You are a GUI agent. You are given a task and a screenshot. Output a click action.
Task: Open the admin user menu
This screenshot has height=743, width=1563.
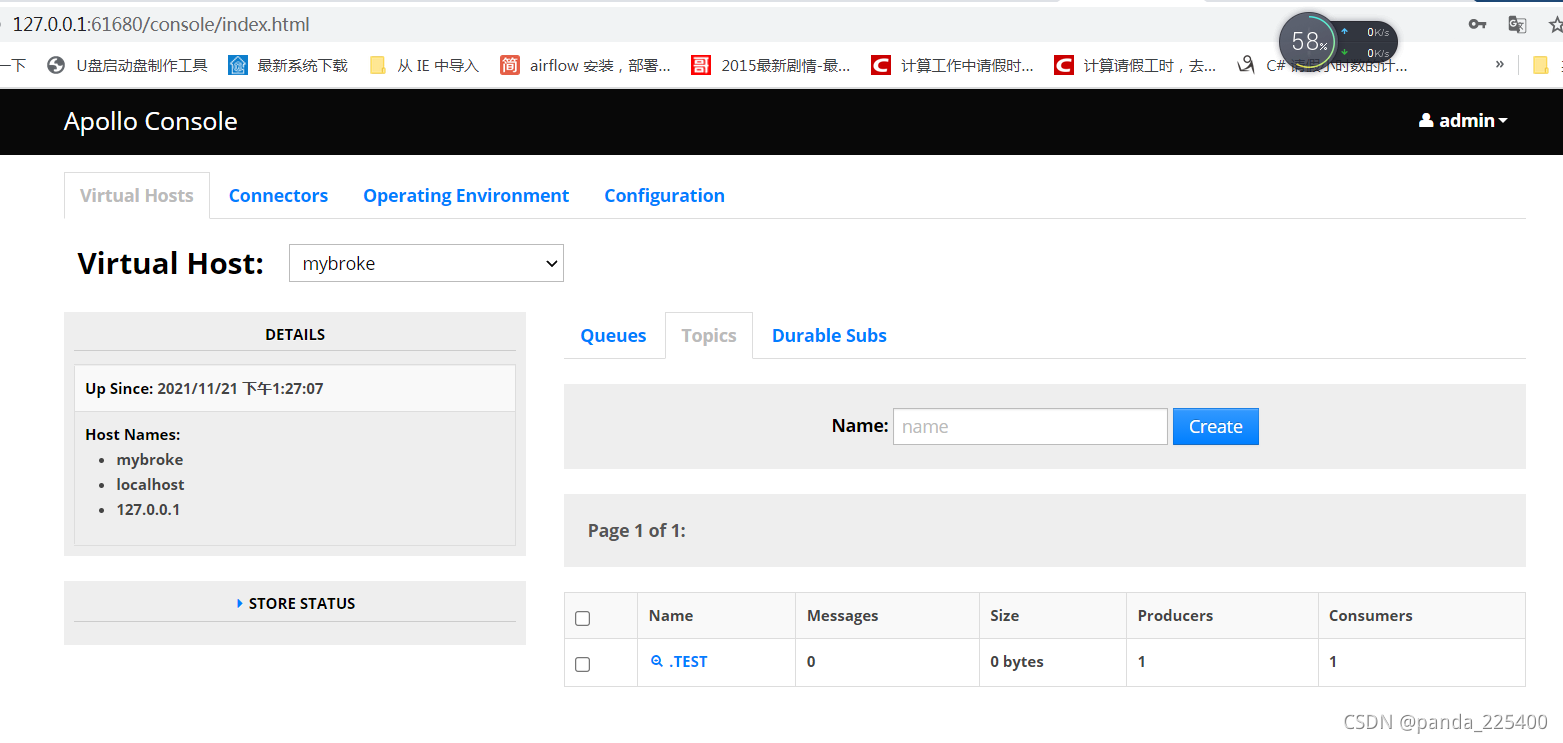1463,120
